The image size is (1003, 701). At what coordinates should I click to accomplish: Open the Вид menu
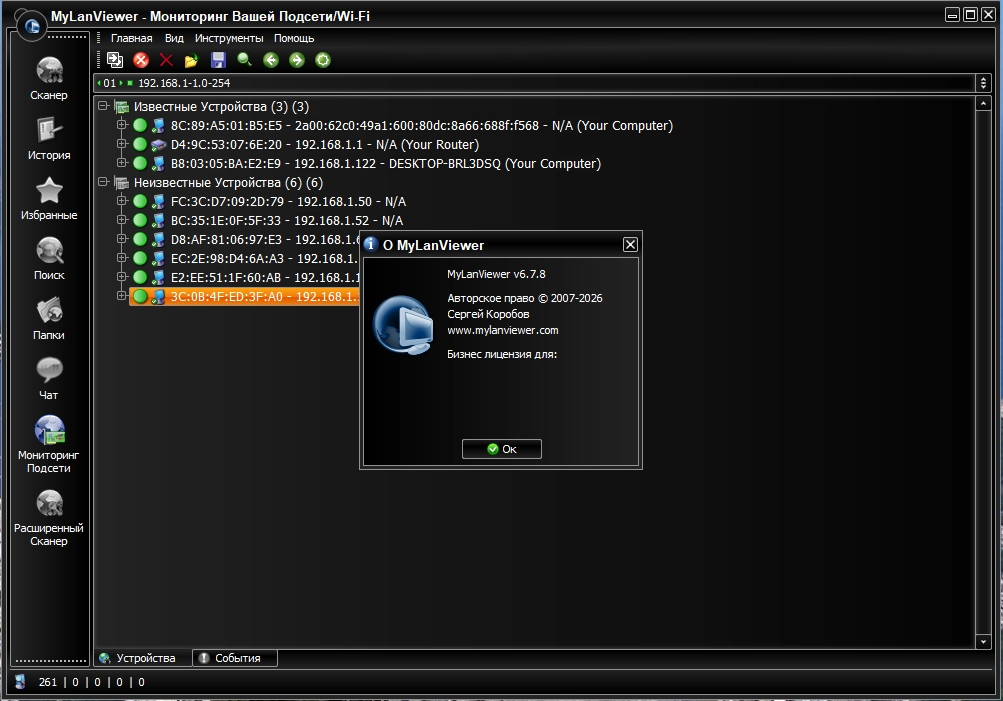(174, 38)
